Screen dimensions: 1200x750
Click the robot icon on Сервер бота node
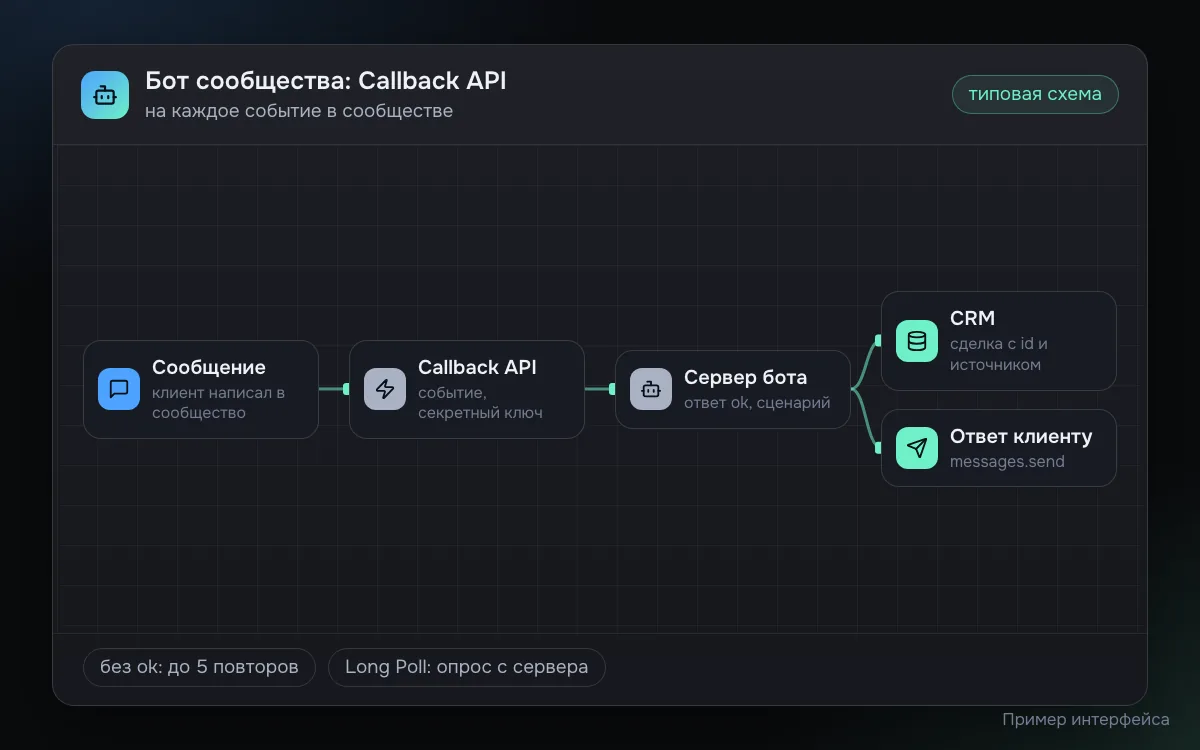651,389
